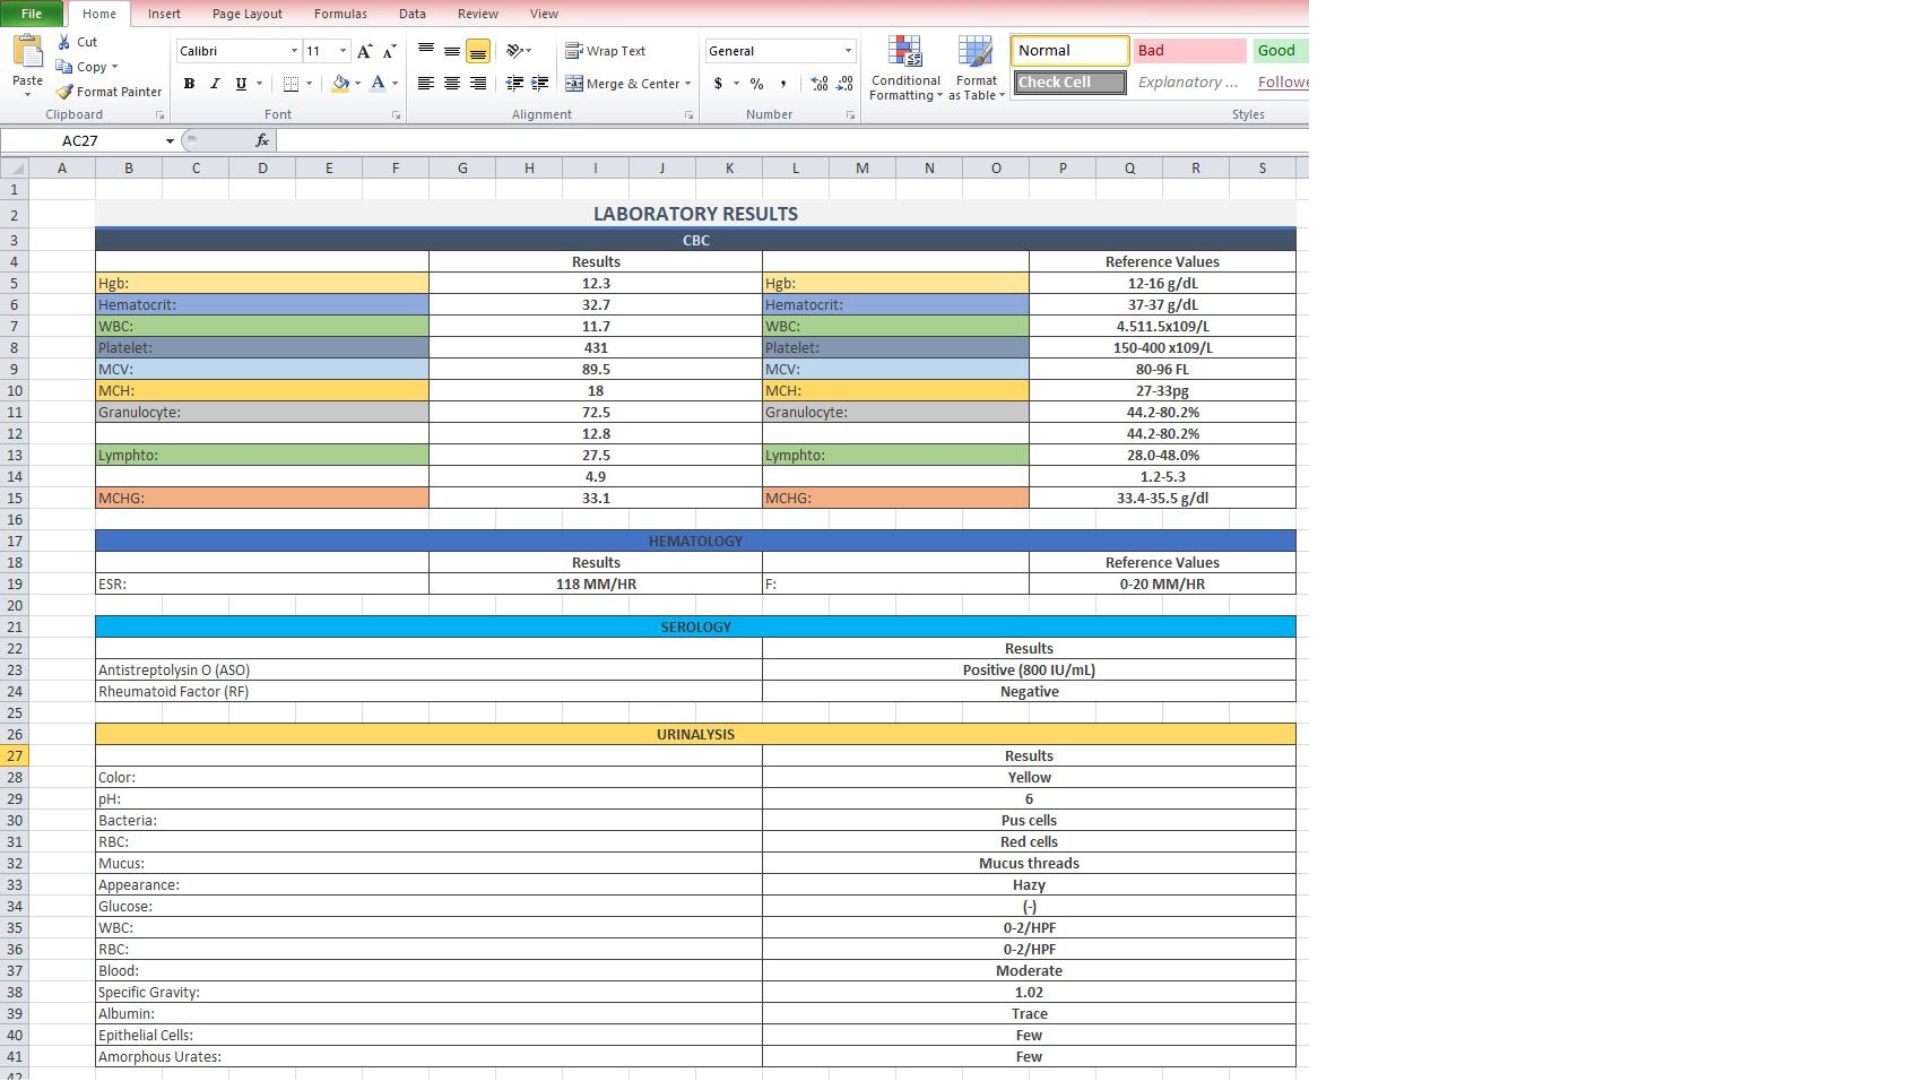
Task: Expand the Merge & Center dropdown arrow
Action: (688, 84)
